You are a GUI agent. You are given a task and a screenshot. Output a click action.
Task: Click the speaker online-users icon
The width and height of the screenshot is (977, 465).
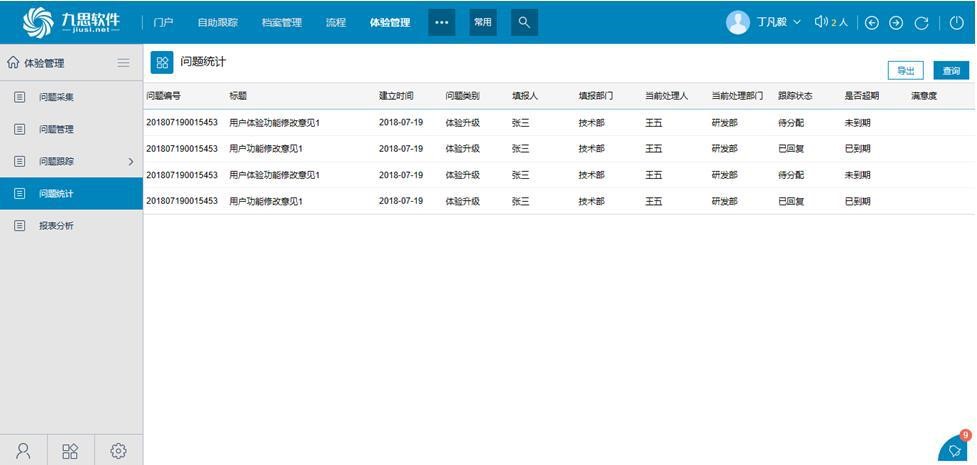(x=821, y=22)
